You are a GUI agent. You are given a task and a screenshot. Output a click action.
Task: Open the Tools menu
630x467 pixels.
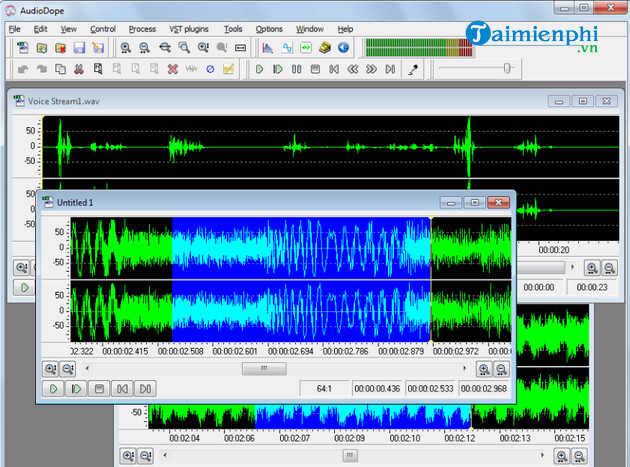[233, 29]
